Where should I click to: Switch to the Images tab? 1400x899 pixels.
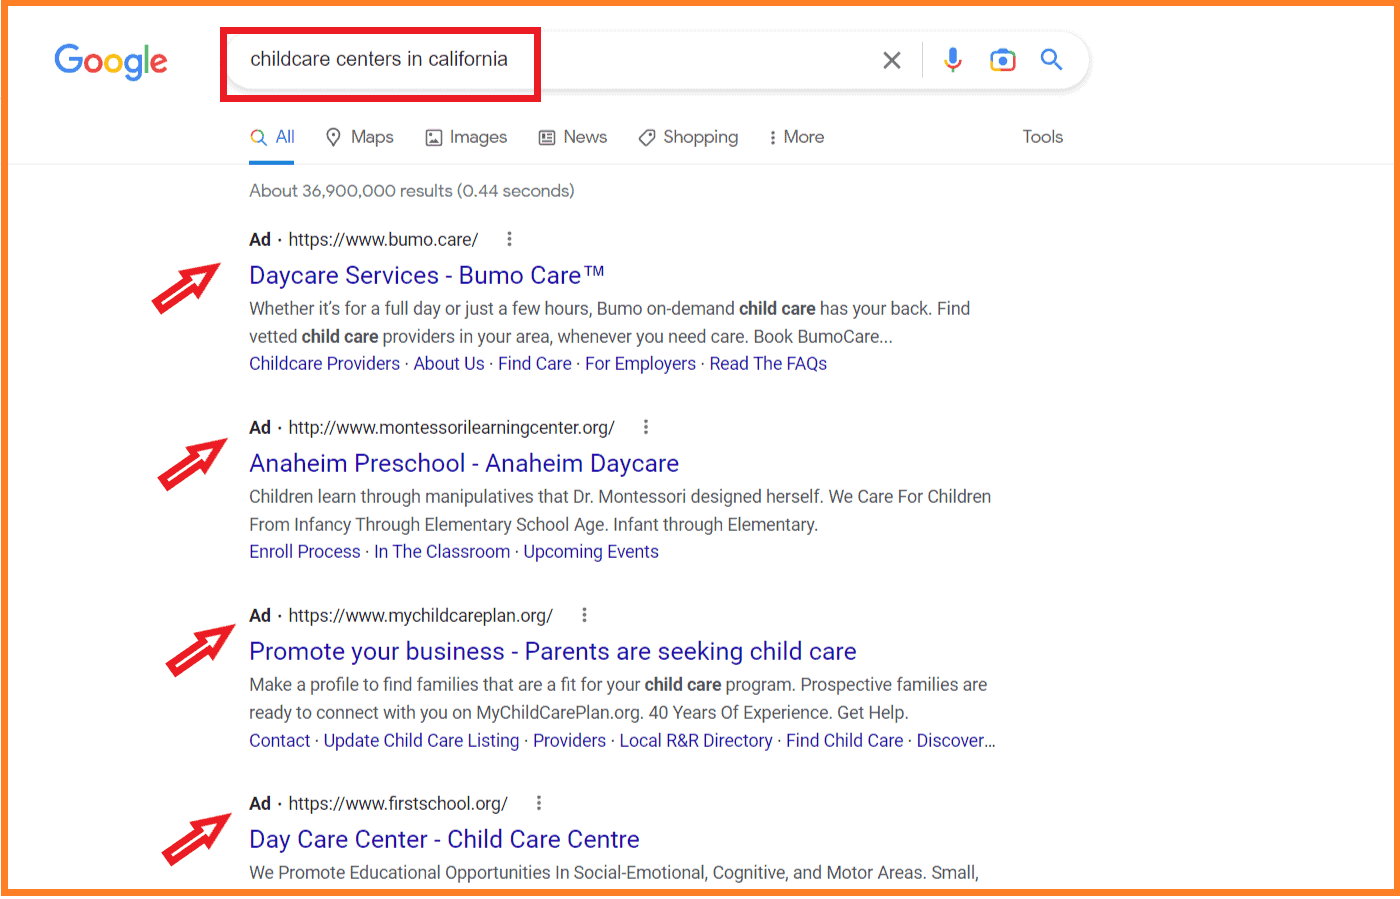pos(467,137)
